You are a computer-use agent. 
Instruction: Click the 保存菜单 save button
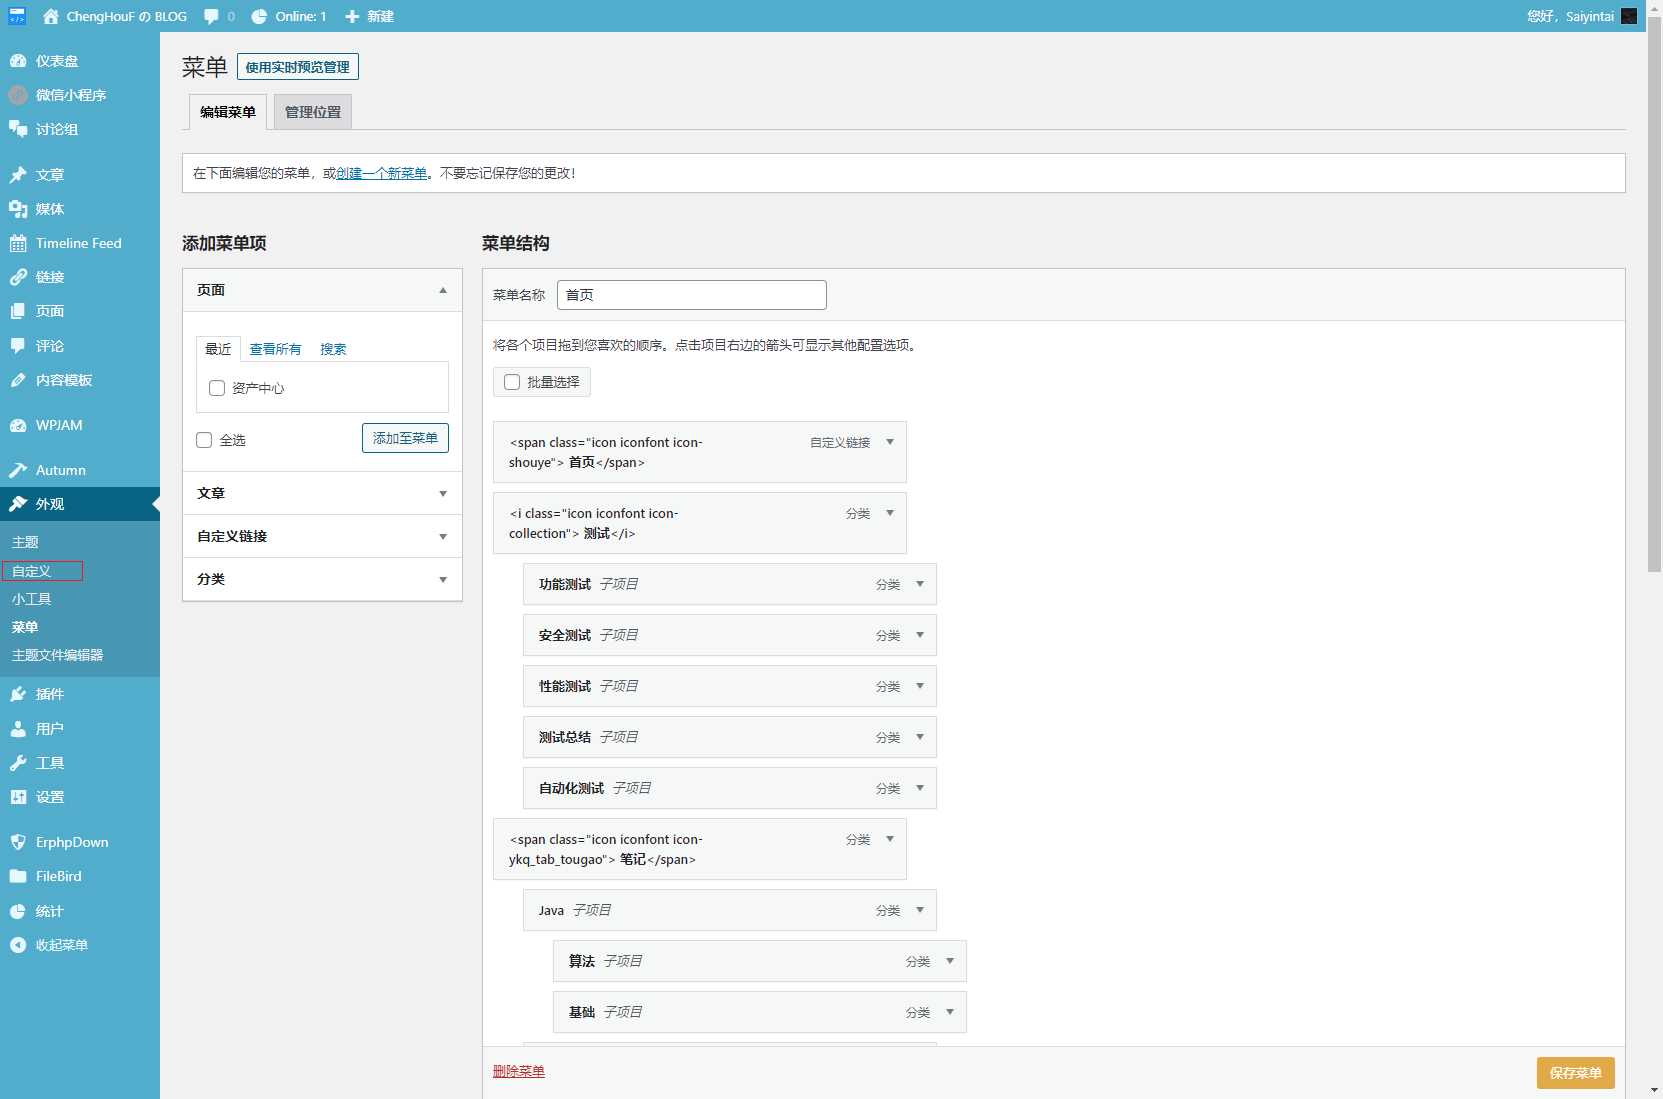click(x=1575, y=1072)
